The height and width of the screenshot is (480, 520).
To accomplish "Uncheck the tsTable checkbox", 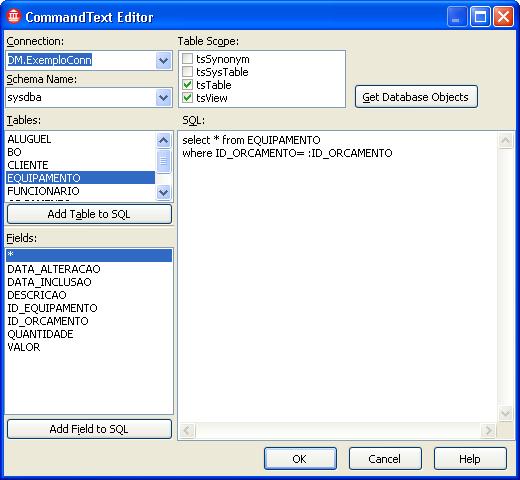I will (187, 85).
